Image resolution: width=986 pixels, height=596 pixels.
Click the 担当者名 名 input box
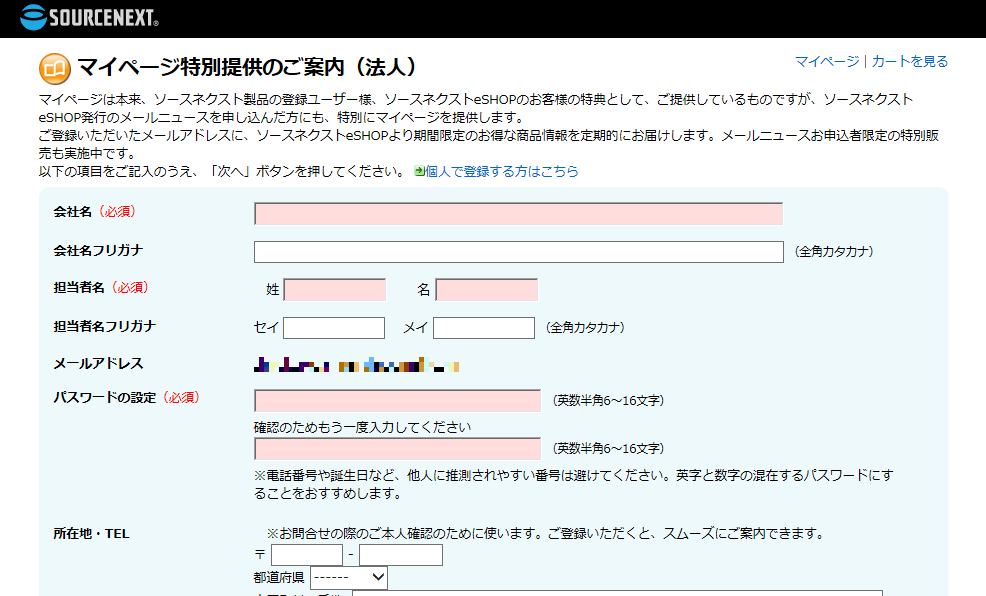(x=487, y=290)
